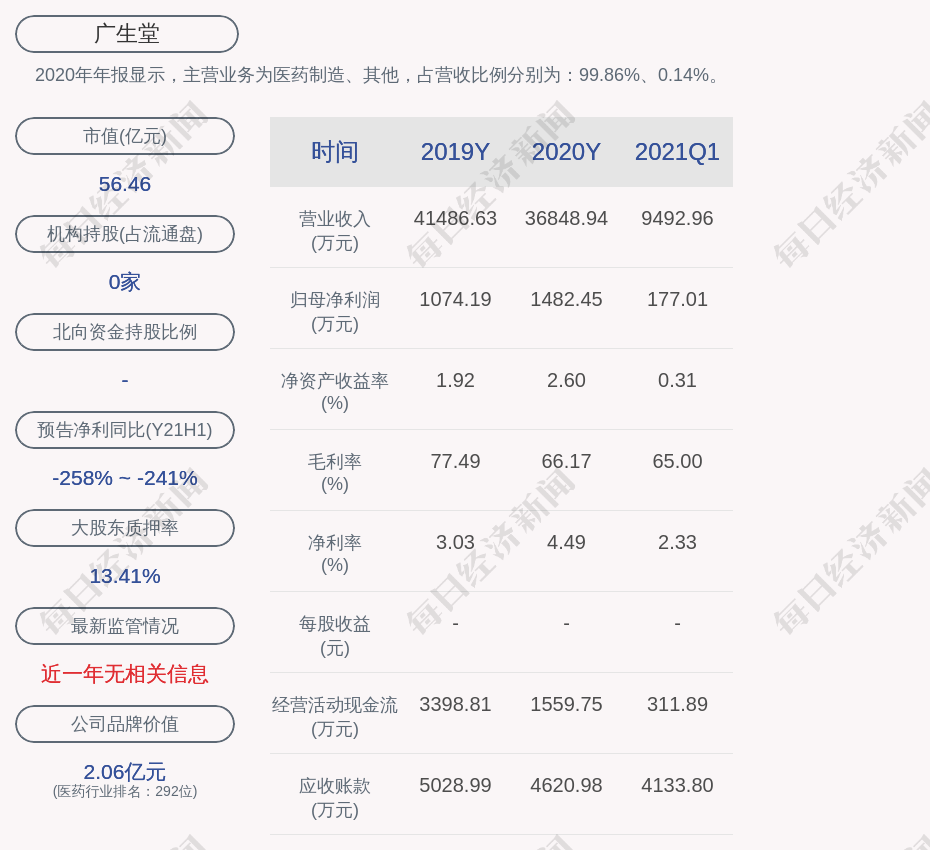This screenshot has width=930, height=850.
Task: Select the net profit cell 177.01
Action: (677, 299)
